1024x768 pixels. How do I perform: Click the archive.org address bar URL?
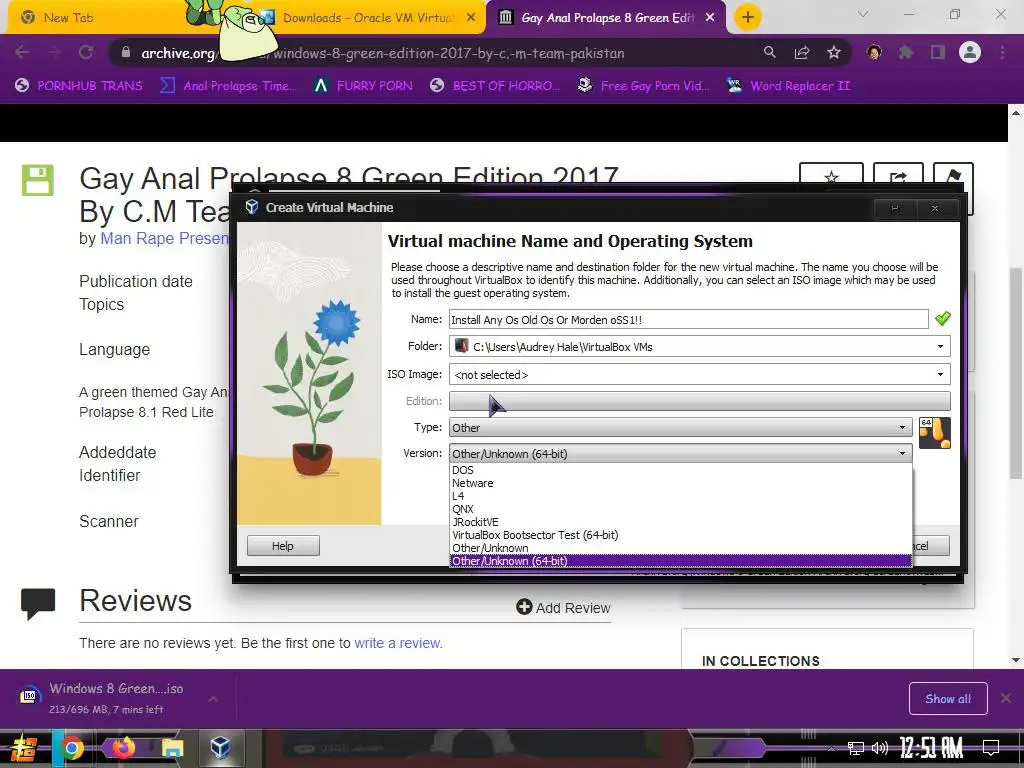click(x=383, y=53)
